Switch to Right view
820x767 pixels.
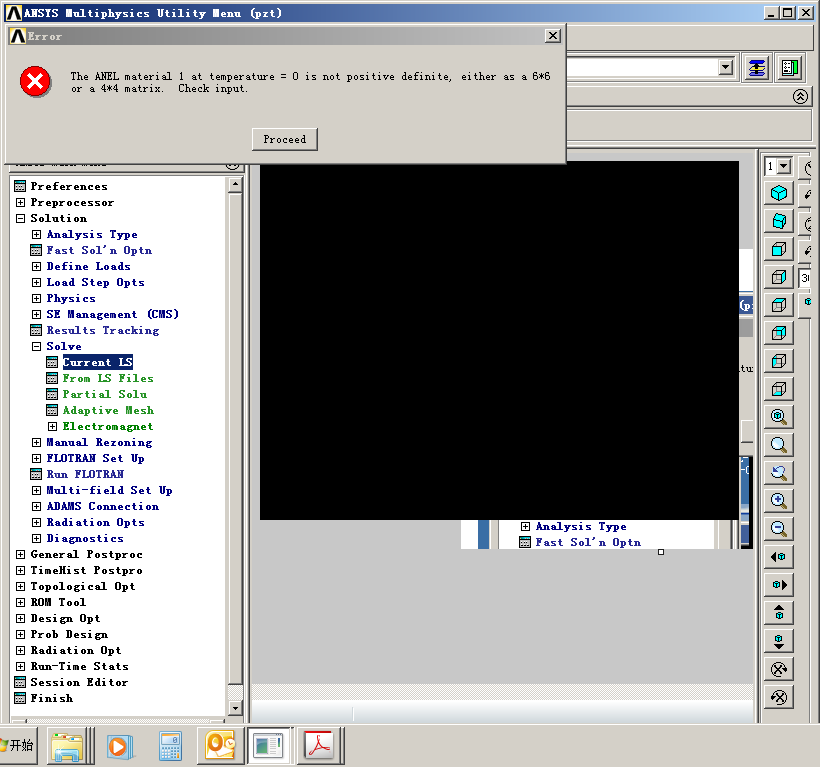[x=779, y=277]
